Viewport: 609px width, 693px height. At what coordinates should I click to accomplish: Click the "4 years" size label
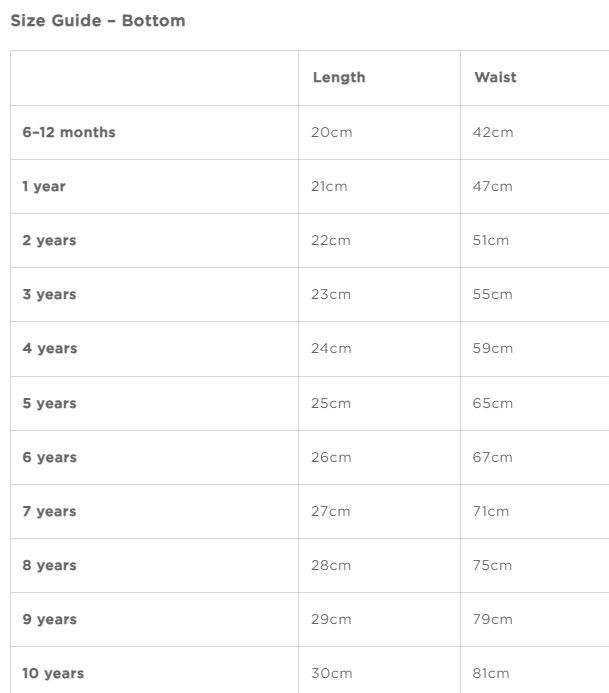click(49, 348)
